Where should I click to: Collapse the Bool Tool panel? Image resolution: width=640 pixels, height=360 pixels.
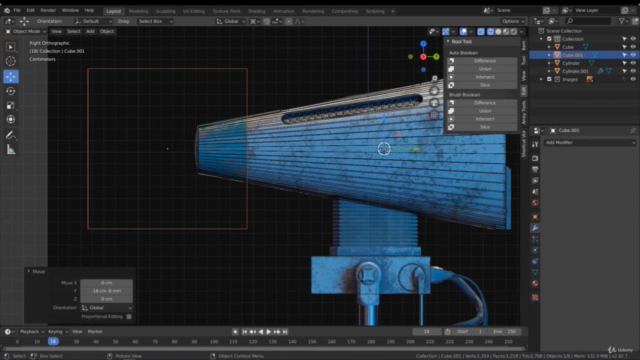pyautogui.click(x=448, y=41)
